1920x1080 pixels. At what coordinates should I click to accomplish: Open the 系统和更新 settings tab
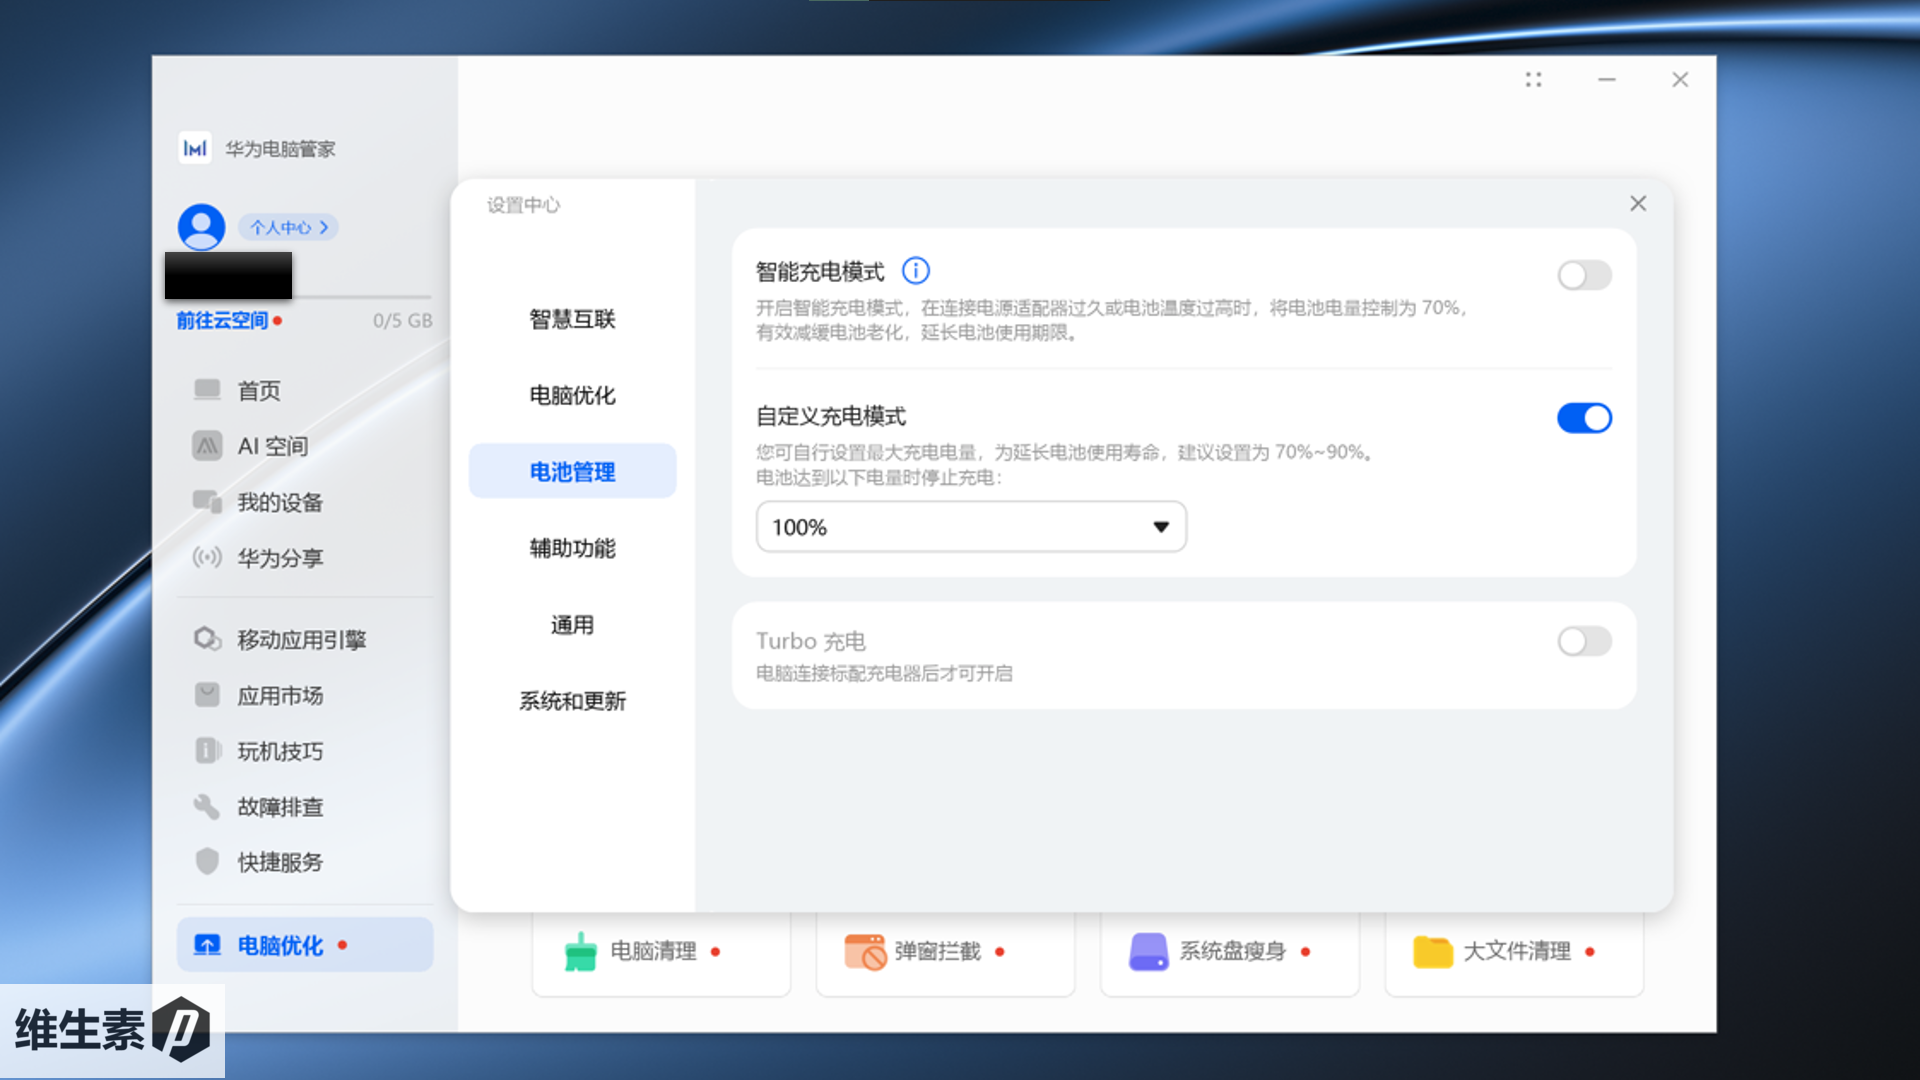(x=572, y=701)
